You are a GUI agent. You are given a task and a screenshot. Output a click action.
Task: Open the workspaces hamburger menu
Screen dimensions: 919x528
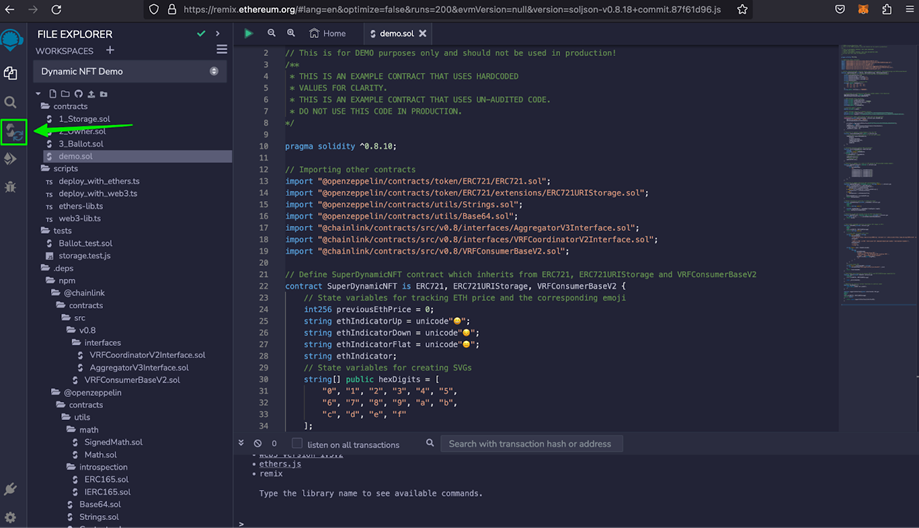click(222, 50)
